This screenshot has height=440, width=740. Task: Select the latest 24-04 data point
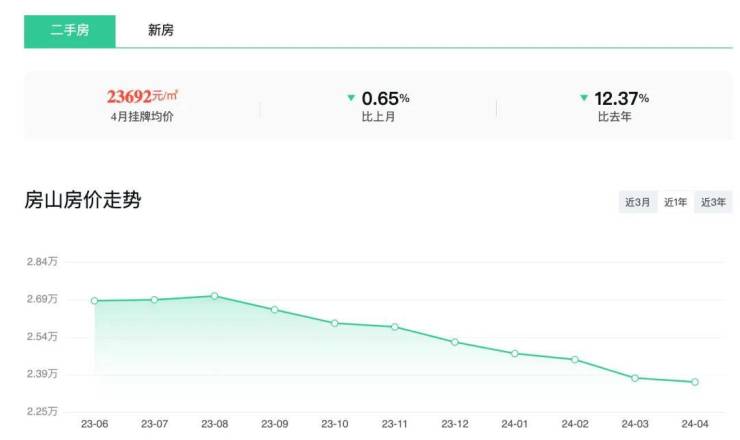694,382
